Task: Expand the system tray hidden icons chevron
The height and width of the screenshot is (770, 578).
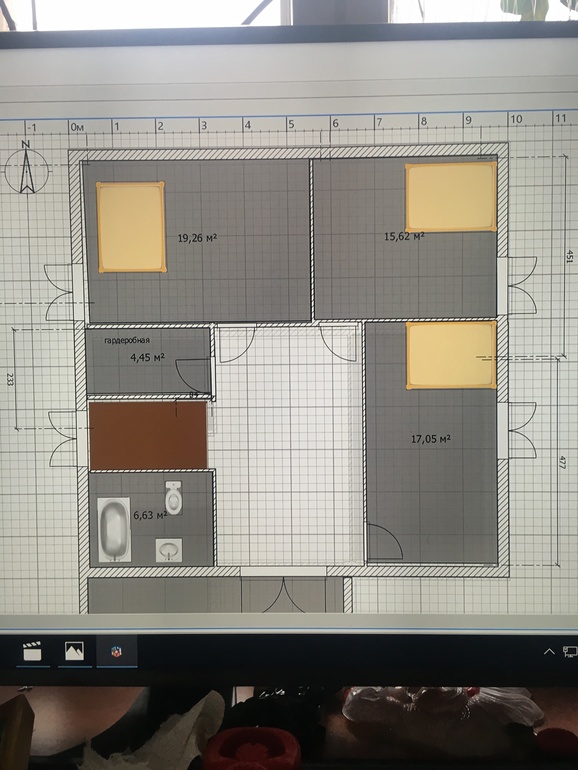Action: 549,652
